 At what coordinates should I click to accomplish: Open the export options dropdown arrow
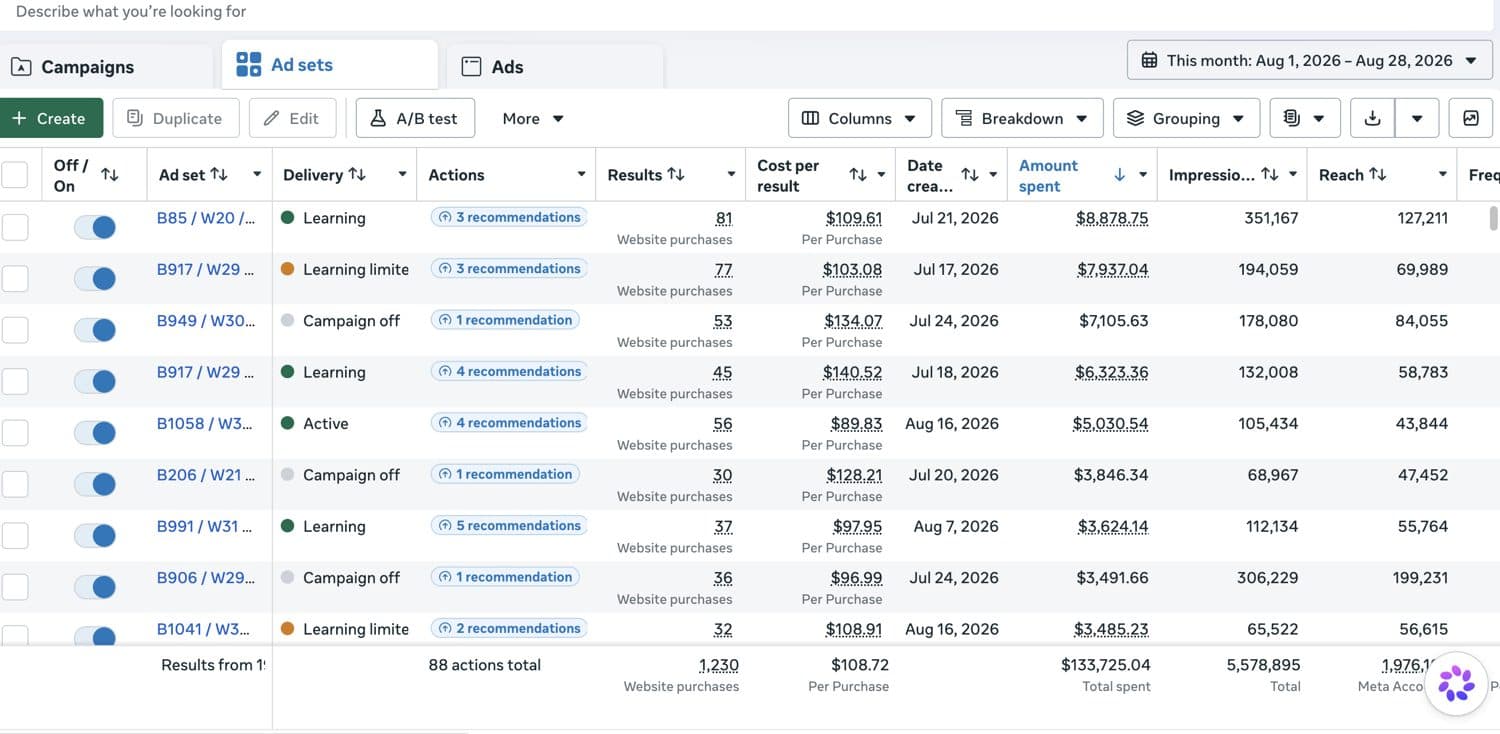click(x=1417, y=118)
